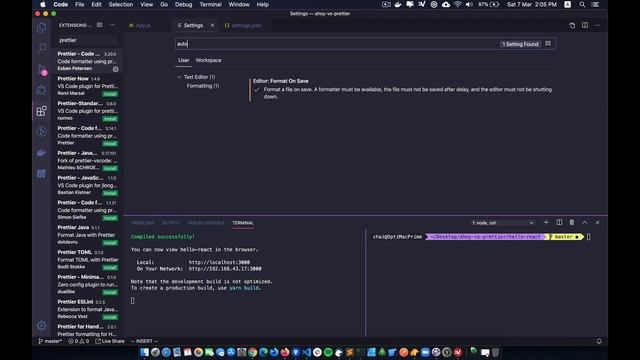Kill the terminal with the trash icon
The image size is (640, 360).
[x=572, y=222]
